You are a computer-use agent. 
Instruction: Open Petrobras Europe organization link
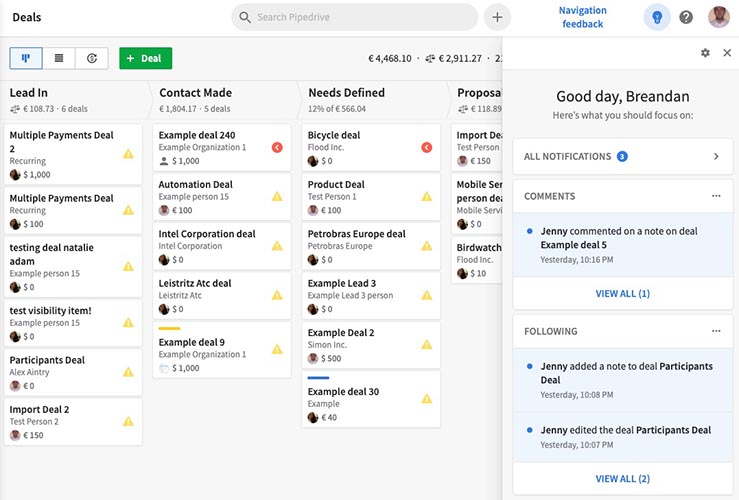[340, 246]
